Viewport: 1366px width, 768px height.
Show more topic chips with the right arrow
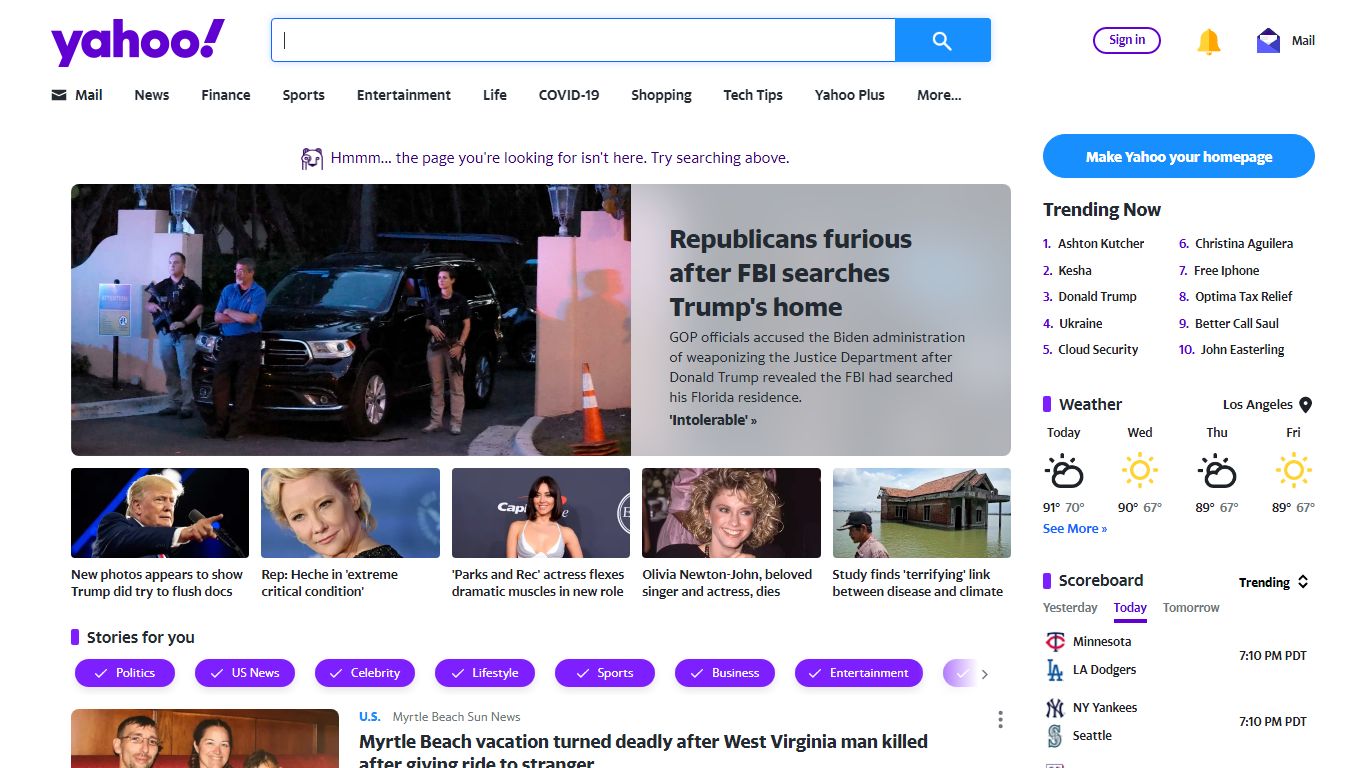point(984,674)
